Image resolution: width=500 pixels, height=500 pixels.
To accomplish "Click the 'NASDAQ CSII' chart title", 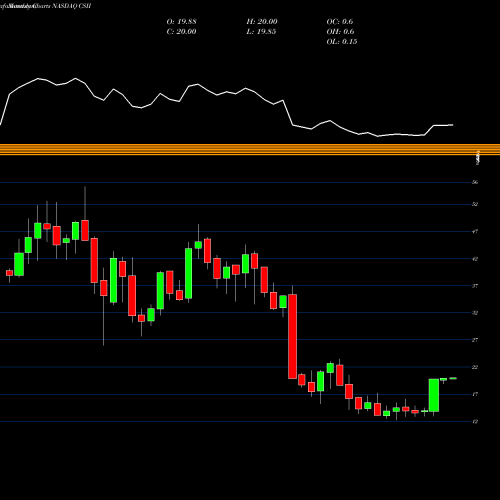I will [x=72, y=6].
